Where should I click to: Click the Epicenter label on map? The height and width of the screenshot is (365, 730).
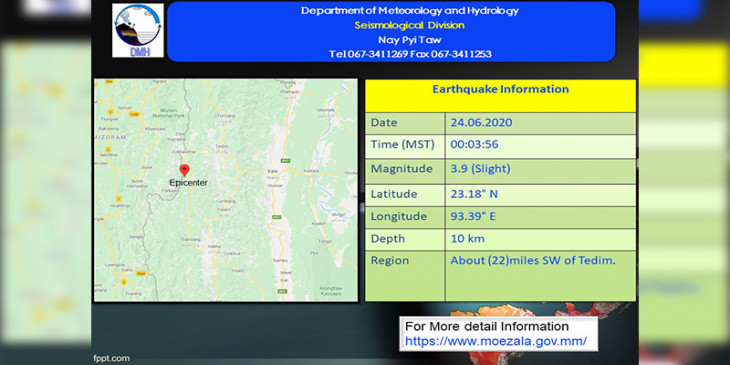coord(188,183)
